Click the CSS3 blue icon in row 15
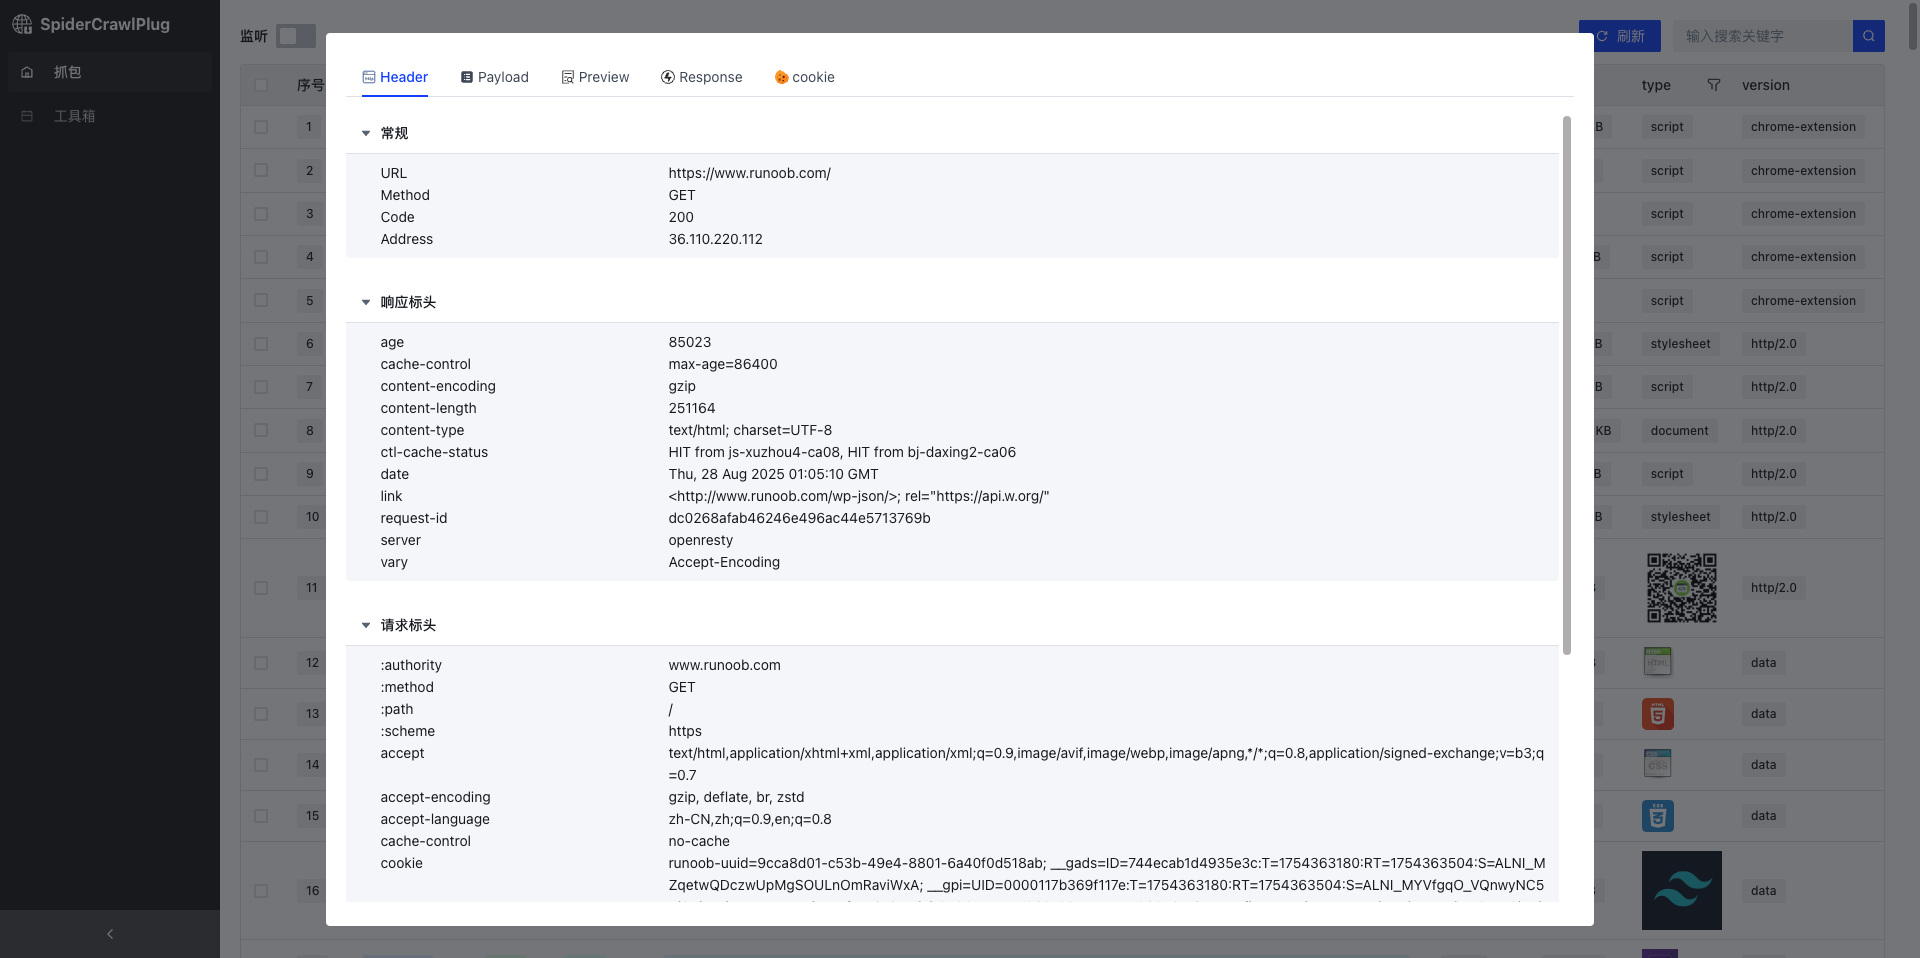 (x=1657, y=816)
